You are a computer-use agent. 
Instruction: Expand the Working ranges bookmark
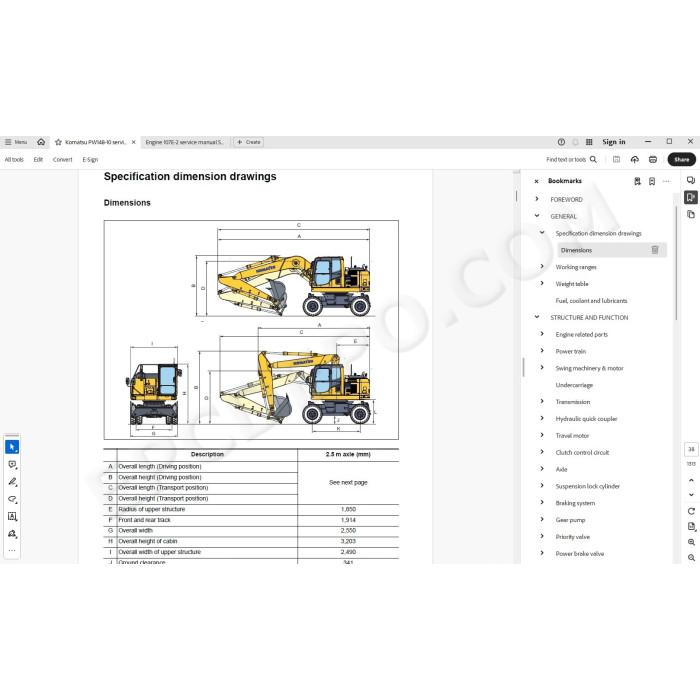[x=542, y=267]
